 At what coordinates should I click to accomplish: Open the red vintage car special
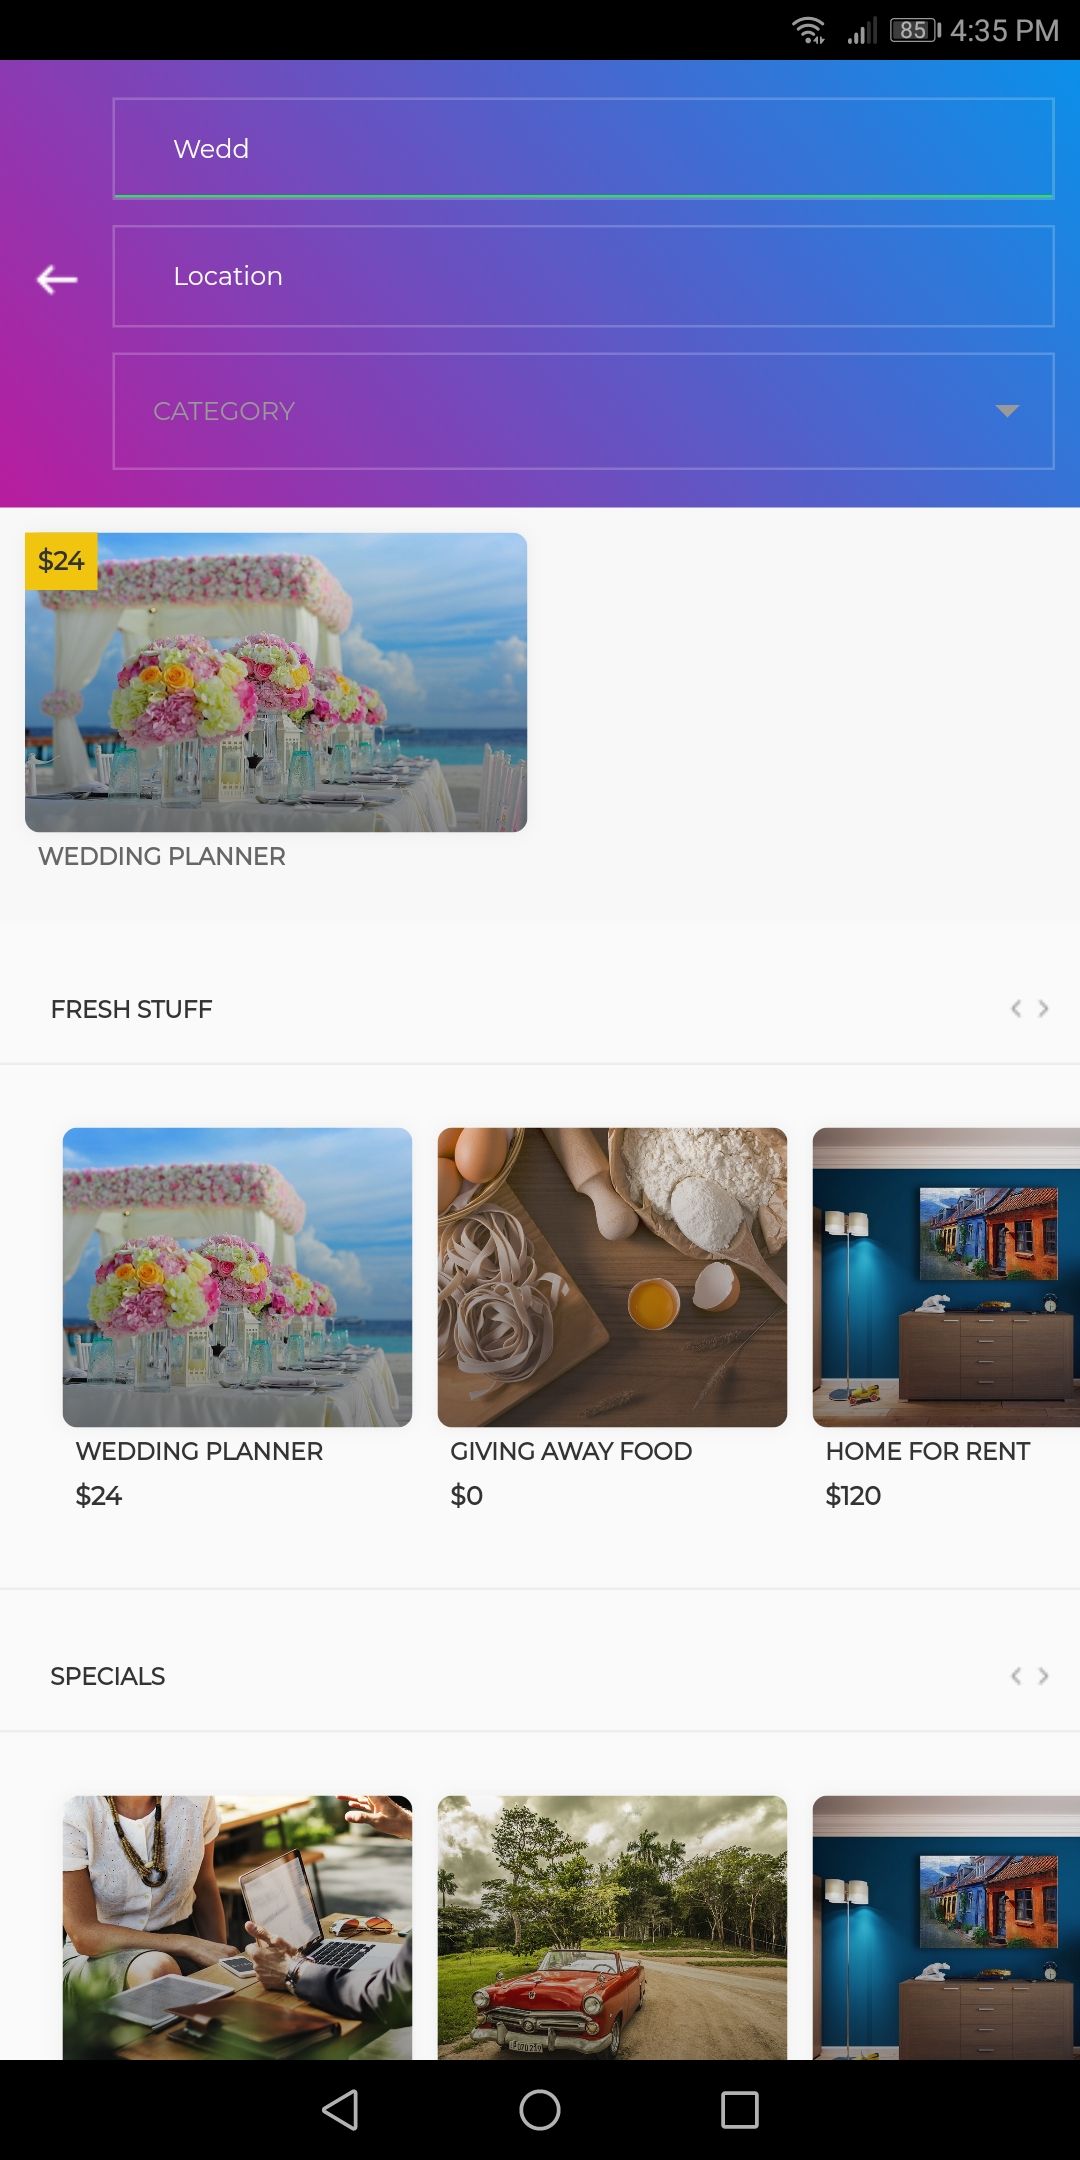coord(612,1927)
